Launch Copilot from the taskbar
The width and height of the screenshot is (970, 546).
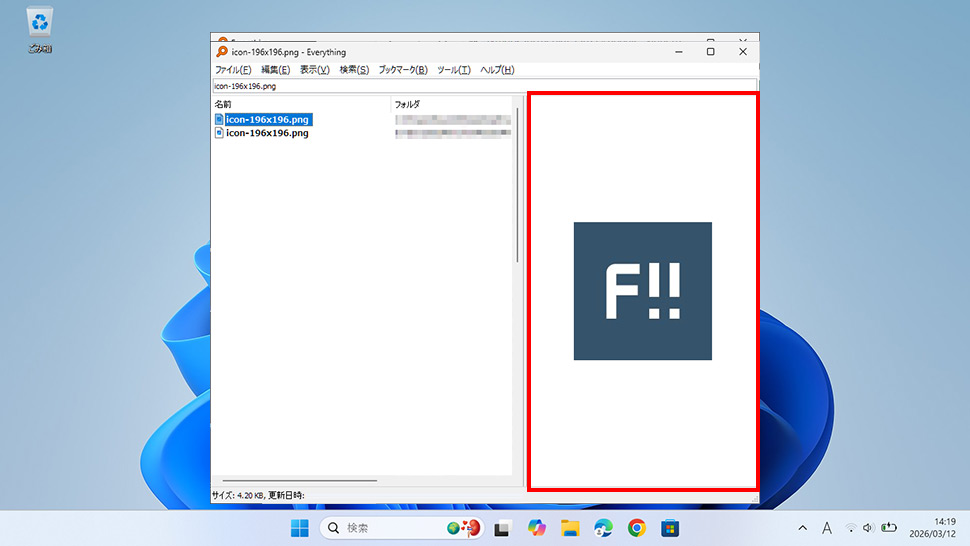(x=536, y=528)
